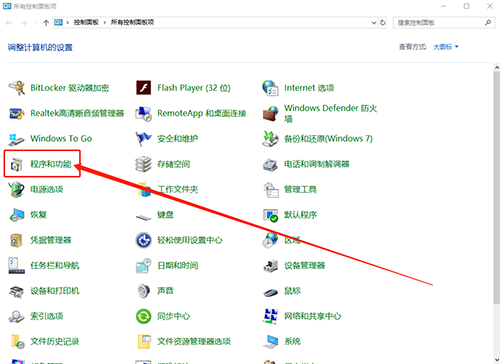This screenshot has height=364, width=500.
Task: Open the 文件历史记录 folder icon
Action: point(17,342)
